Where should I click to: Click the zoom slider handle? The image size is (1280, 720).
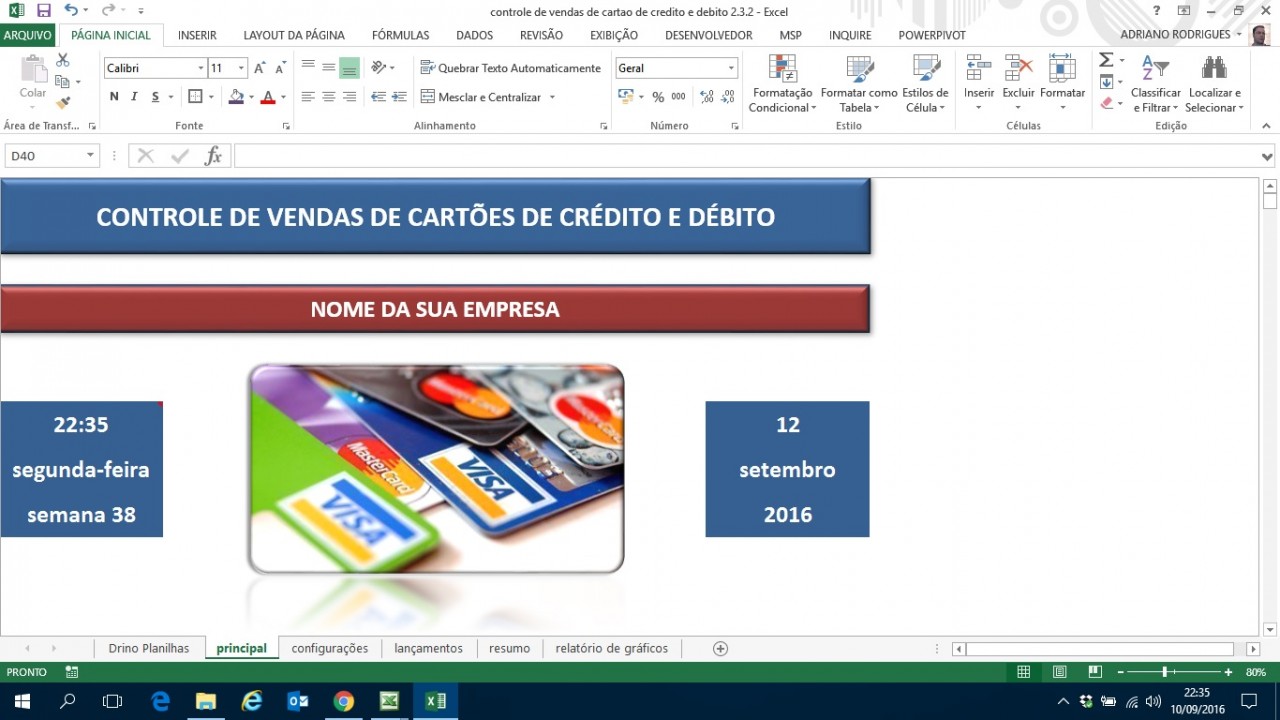1165,672
